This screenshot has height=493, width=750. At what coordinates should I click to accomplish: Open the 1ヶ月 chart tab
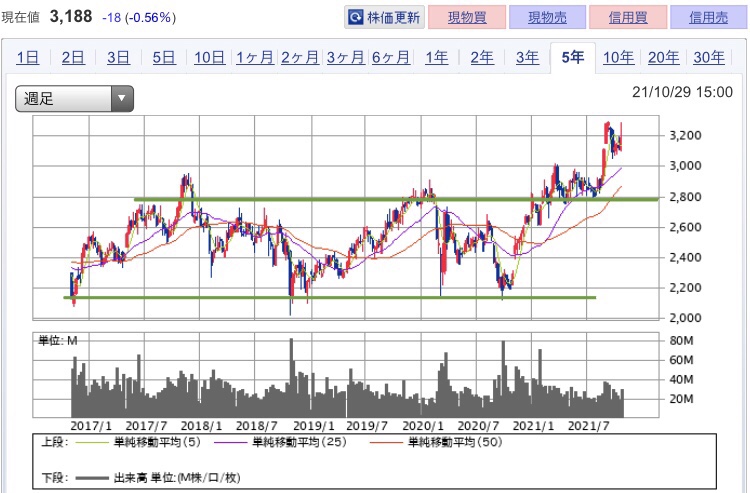[254, 57]
